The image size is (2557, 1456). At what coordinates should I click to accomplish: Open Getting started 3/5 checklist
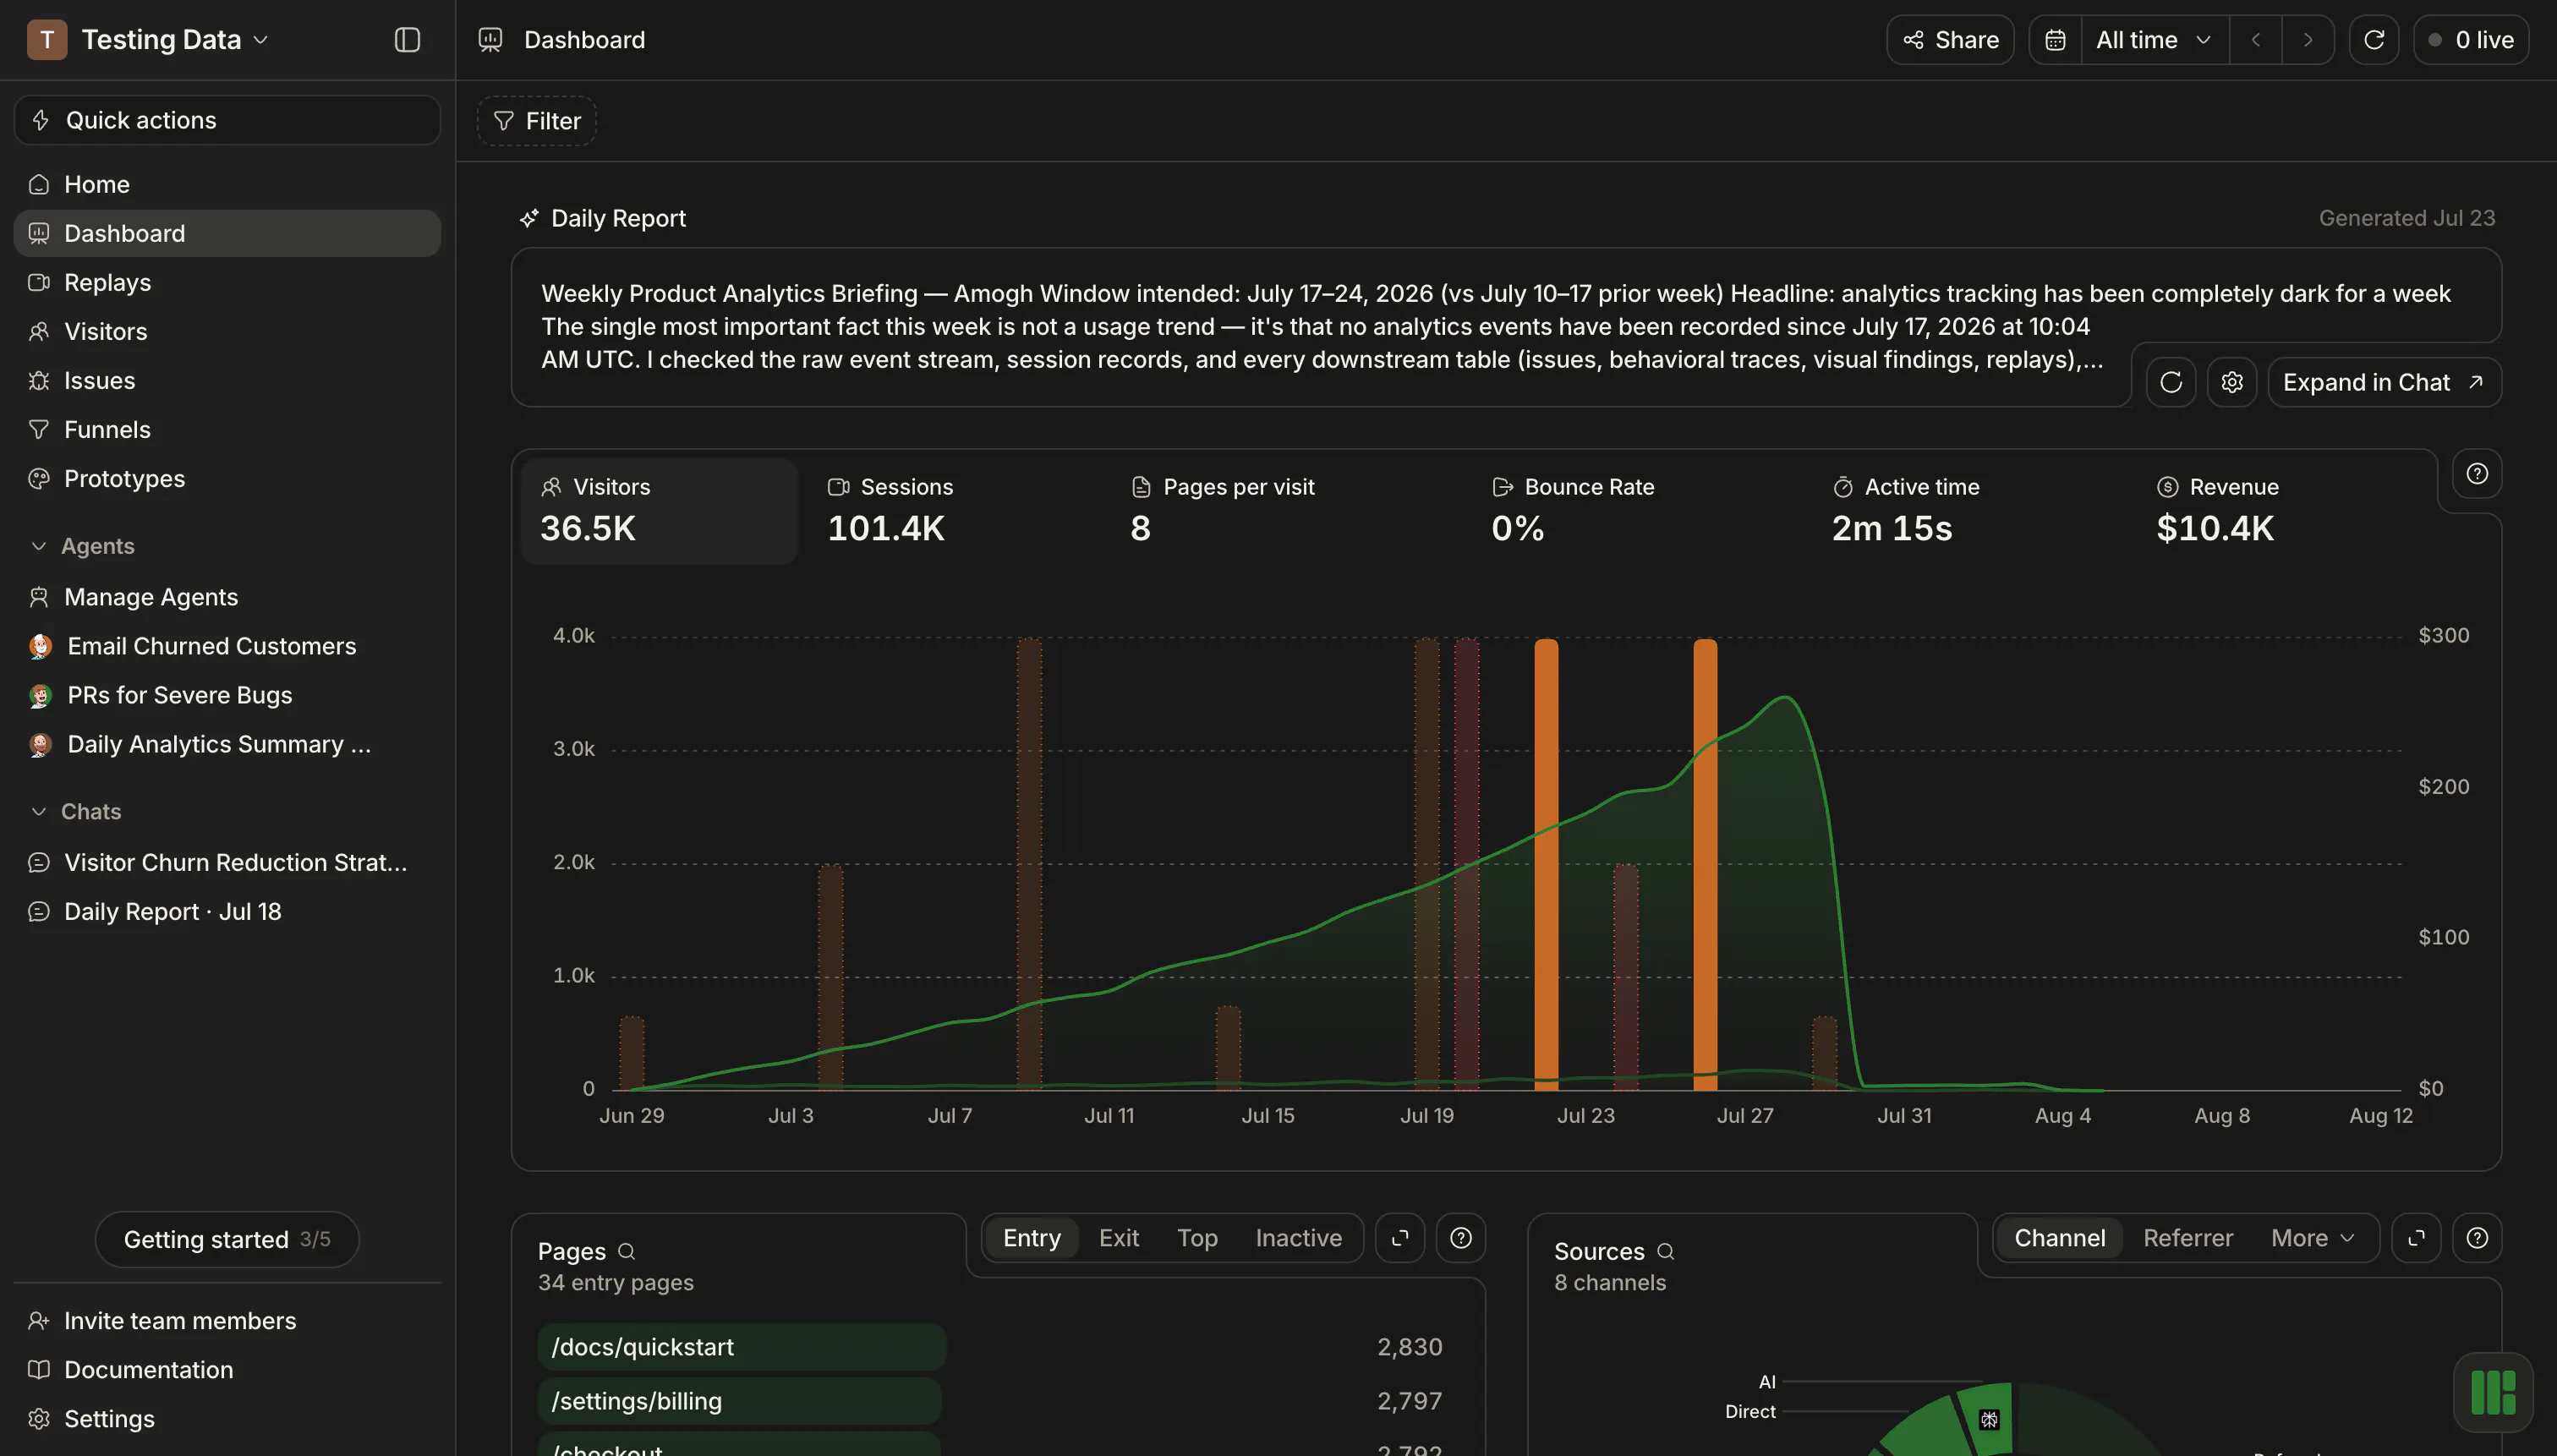(x=227, y=1239)
